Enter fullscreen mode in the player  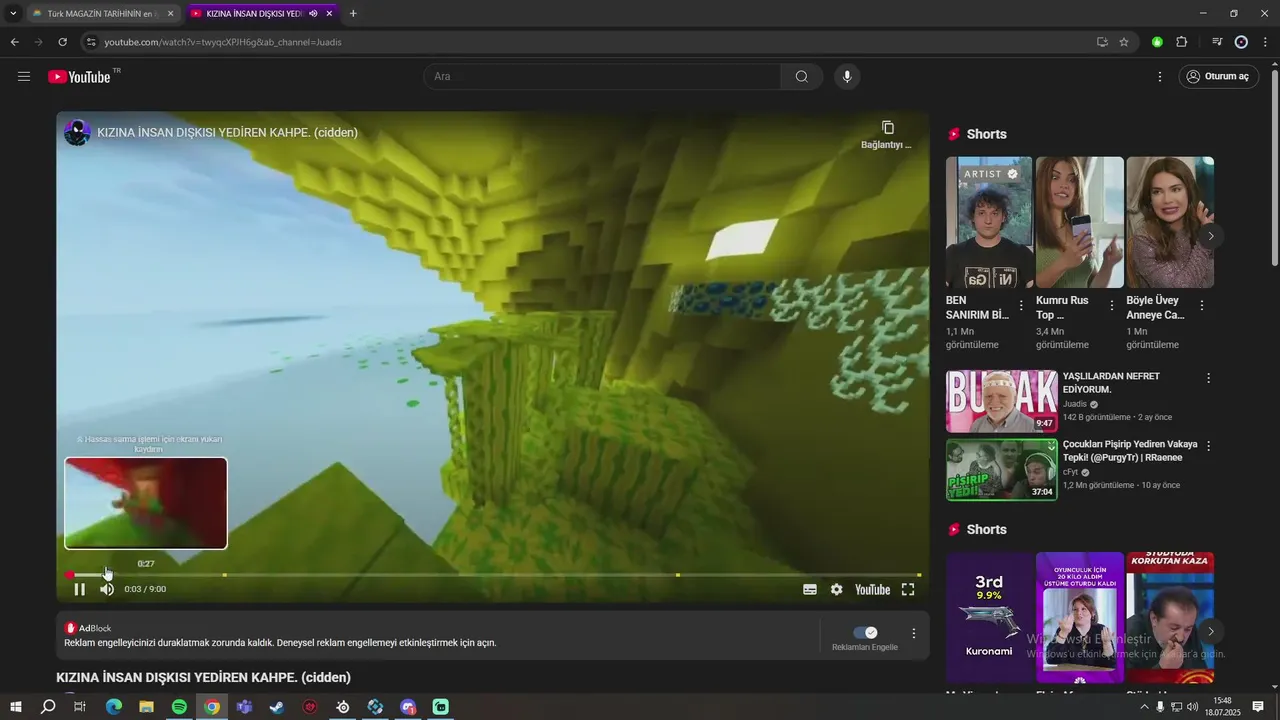point(908,589)
